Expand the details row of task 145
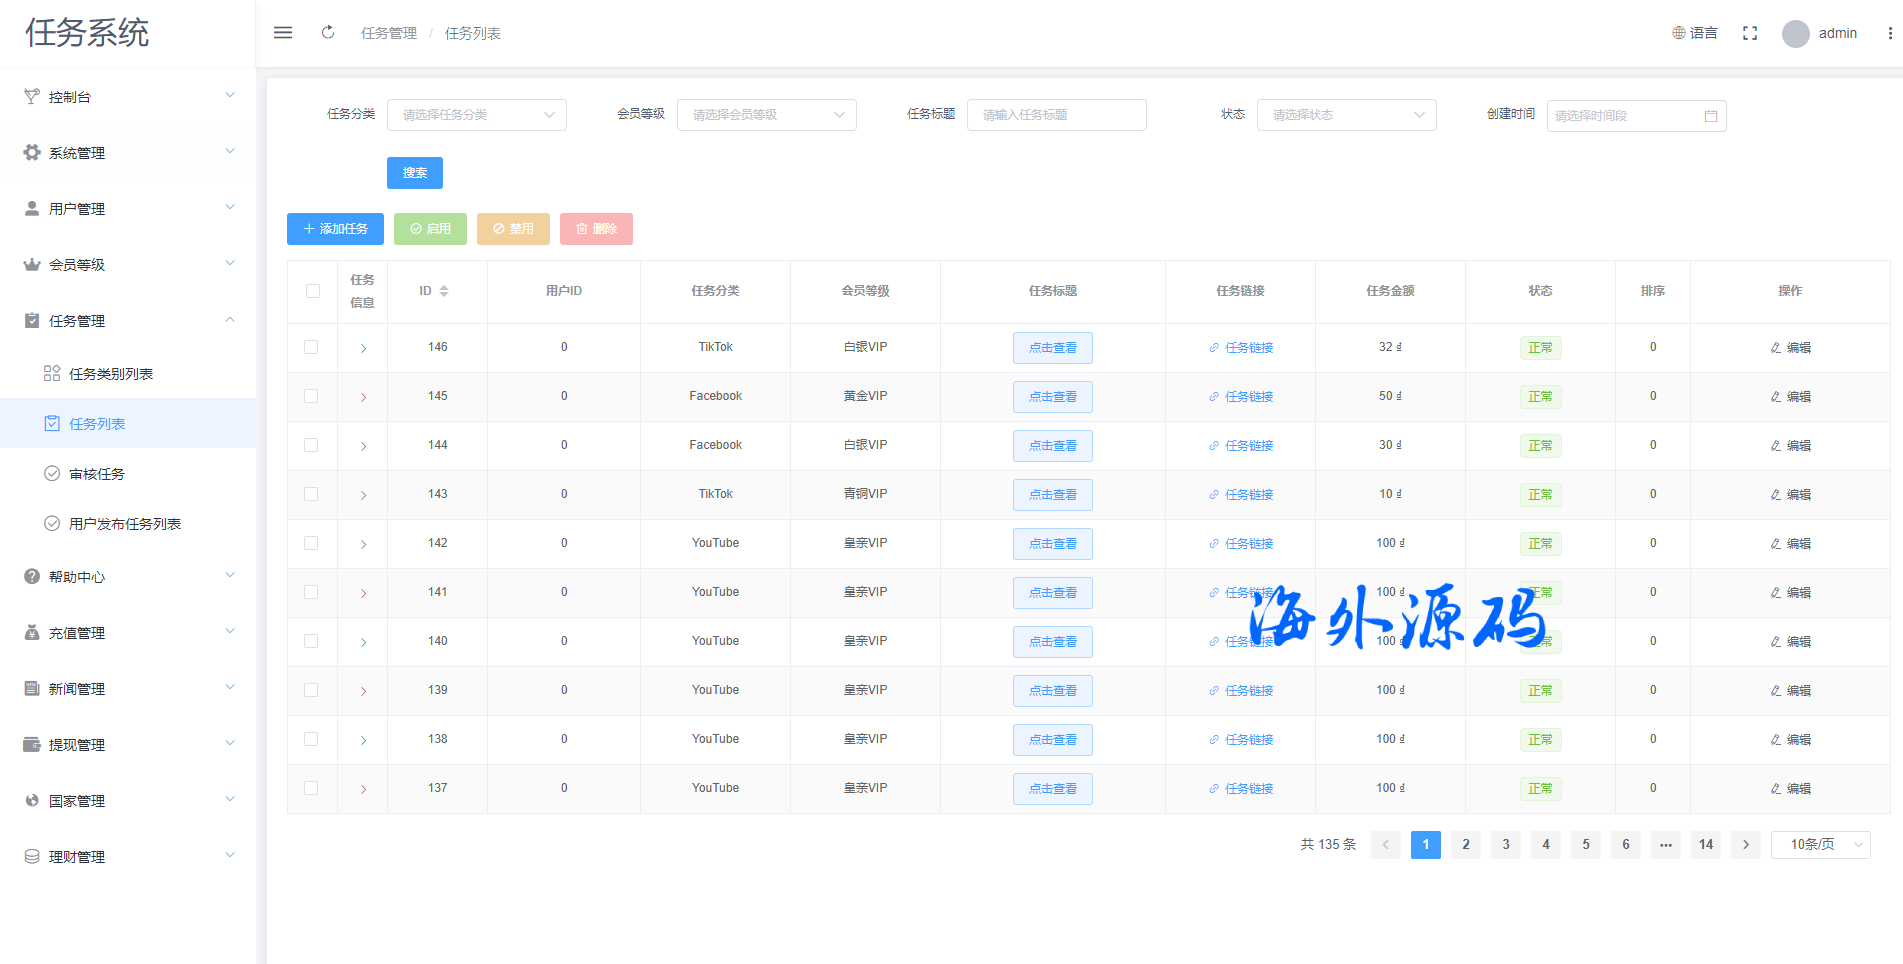The height and width of the screenshot is (964, 1903). (363, 397)
